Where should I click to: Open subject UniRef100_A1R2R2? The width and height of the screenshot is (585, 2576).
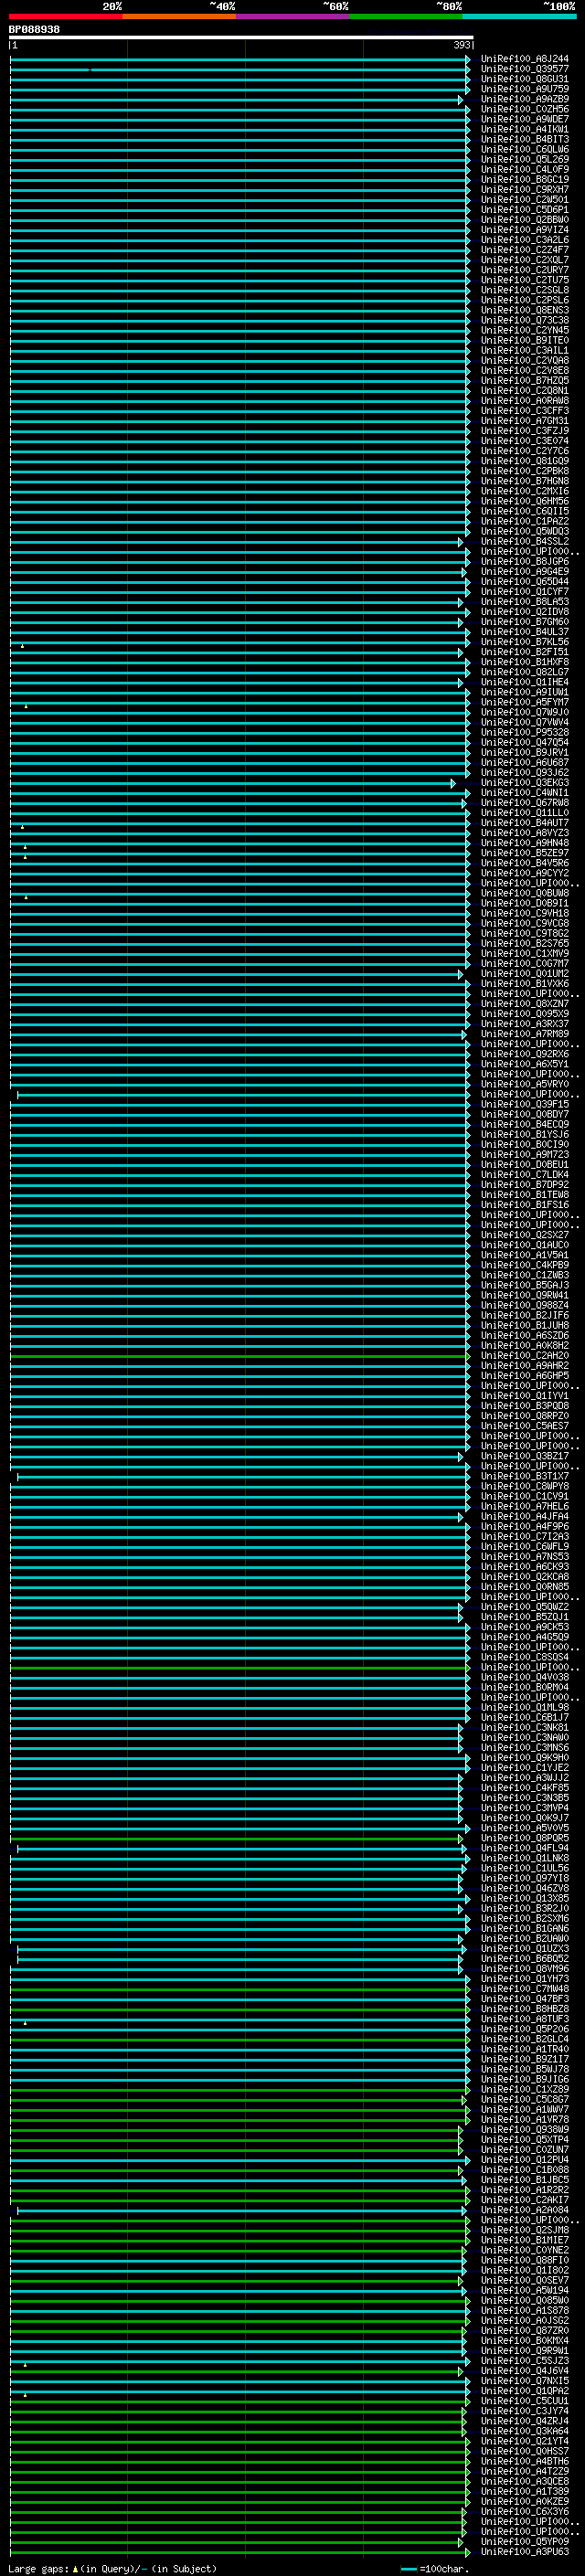click(525, 2189)
